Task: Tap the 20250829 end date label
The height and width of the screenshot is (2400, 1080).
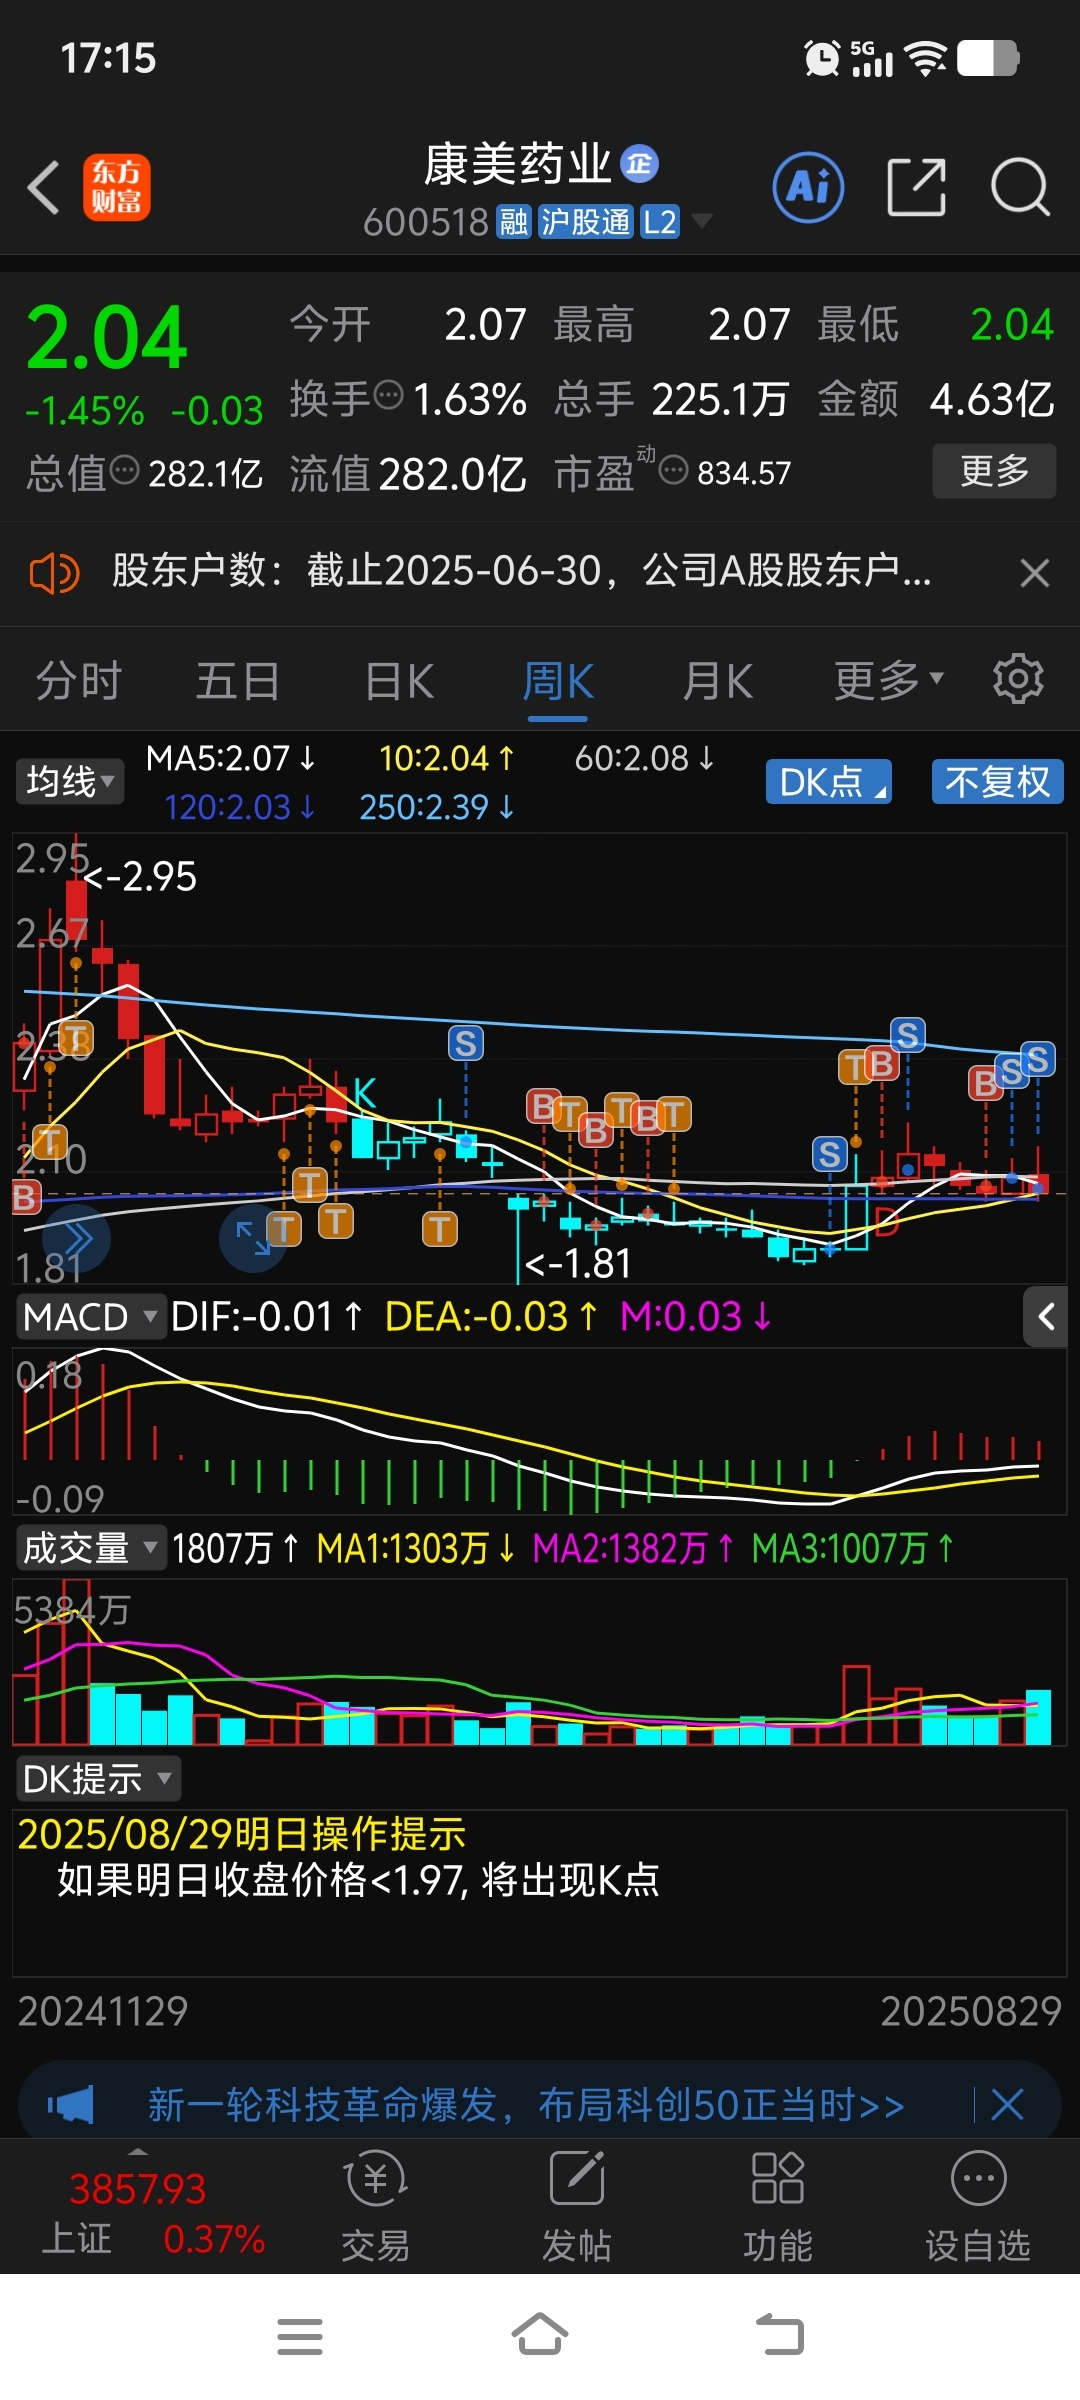Action: coord(970,2011)
